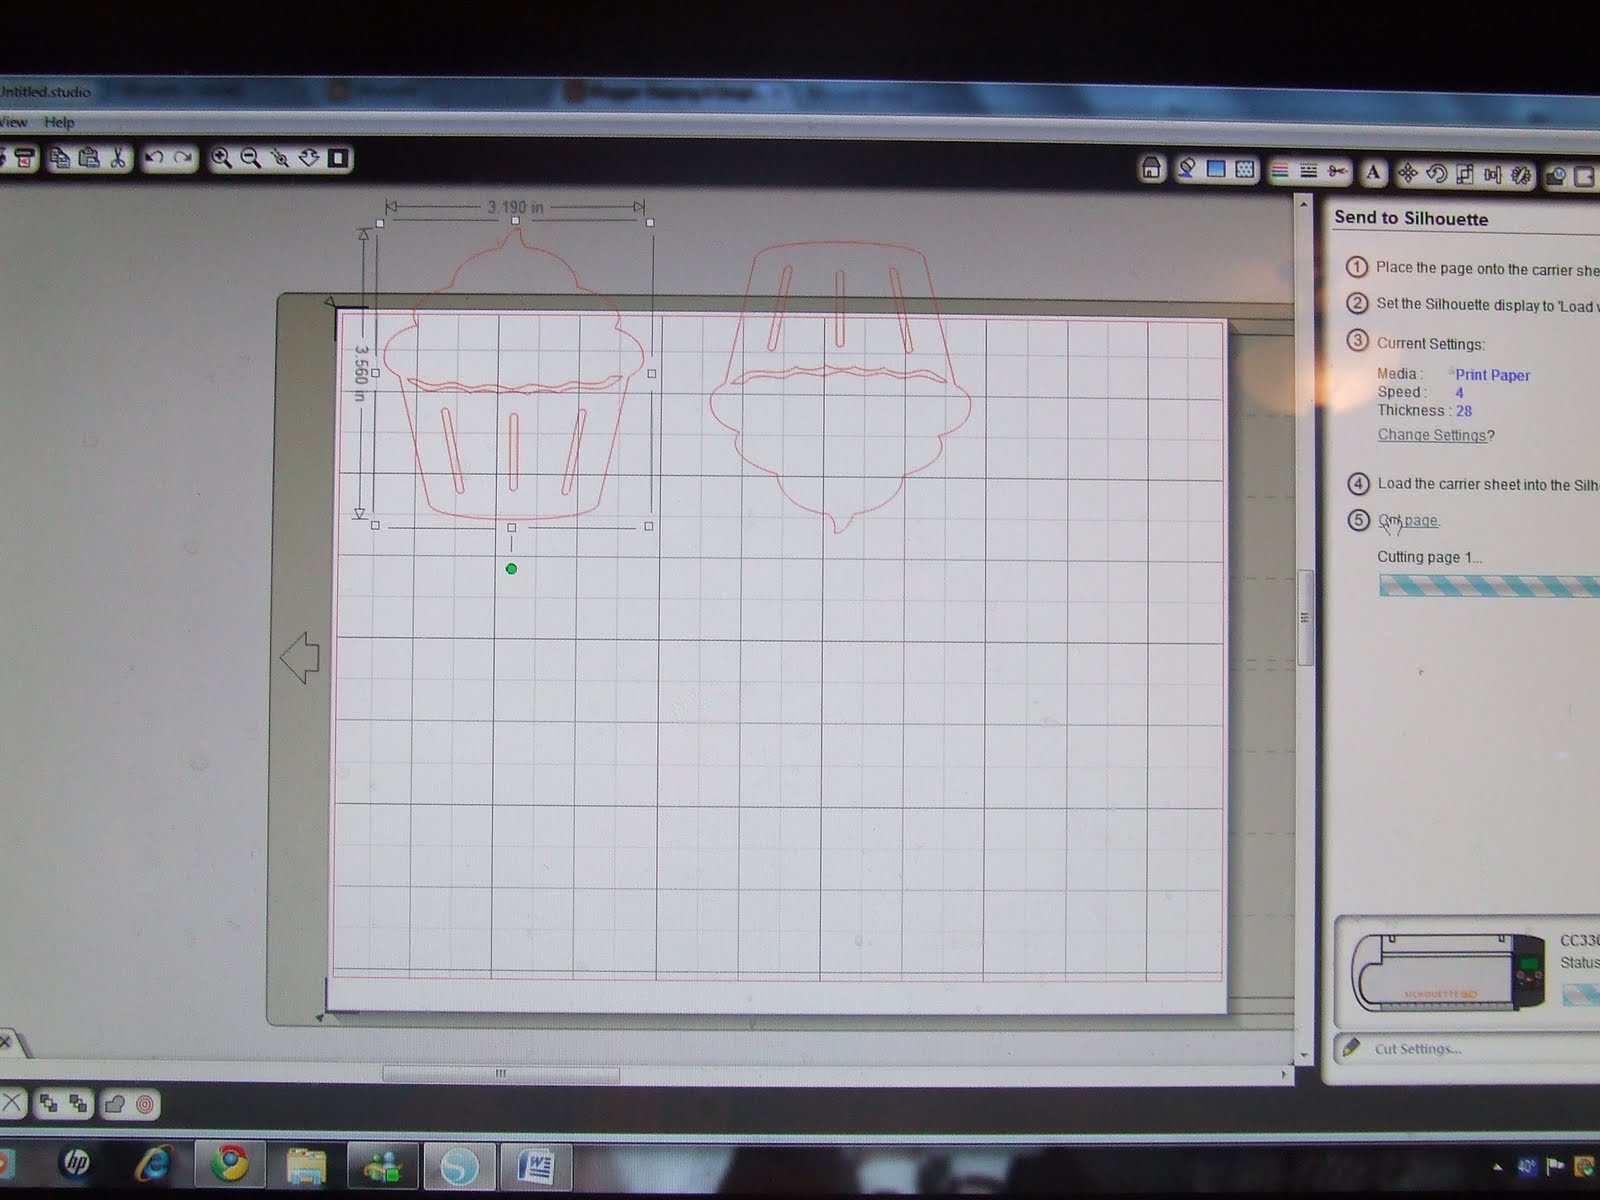This screenshot has height=1200, width=1600.
Task: Open the align options panel
Action: click(1493, 175)
